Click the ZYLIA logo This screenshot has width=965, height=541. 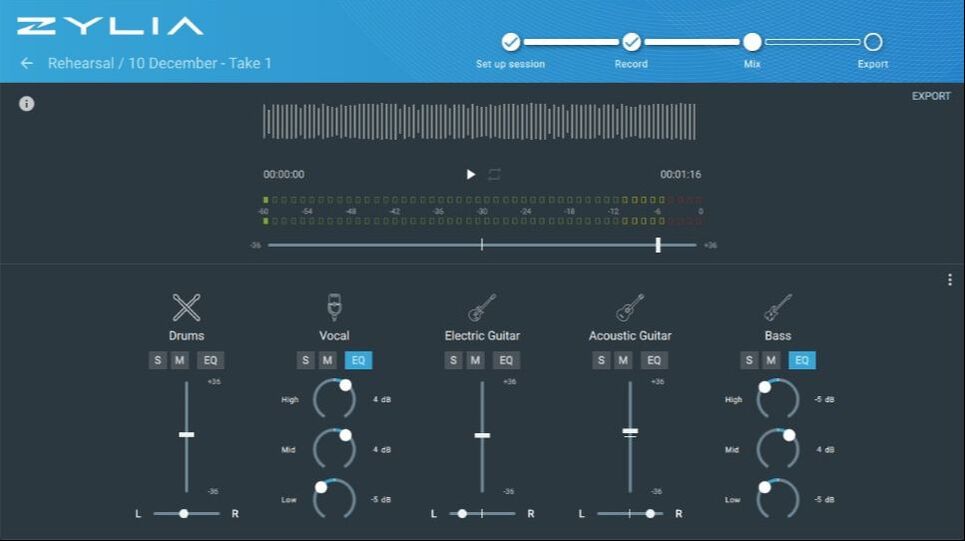pos(110,26)
